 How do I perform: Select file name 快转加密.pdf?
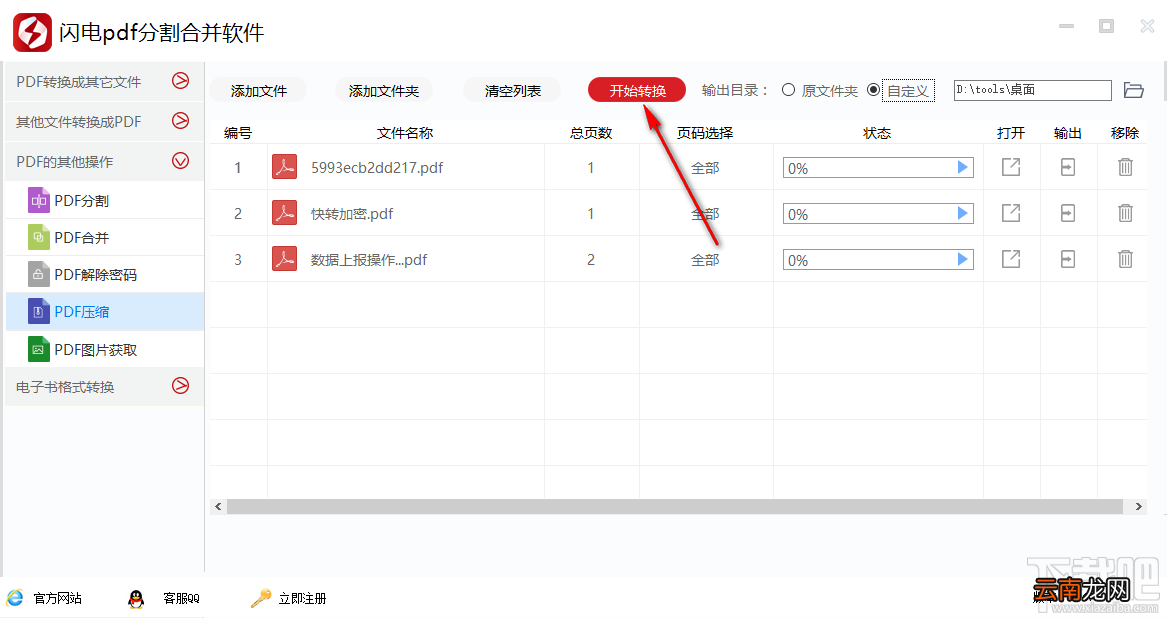point(352,214)
